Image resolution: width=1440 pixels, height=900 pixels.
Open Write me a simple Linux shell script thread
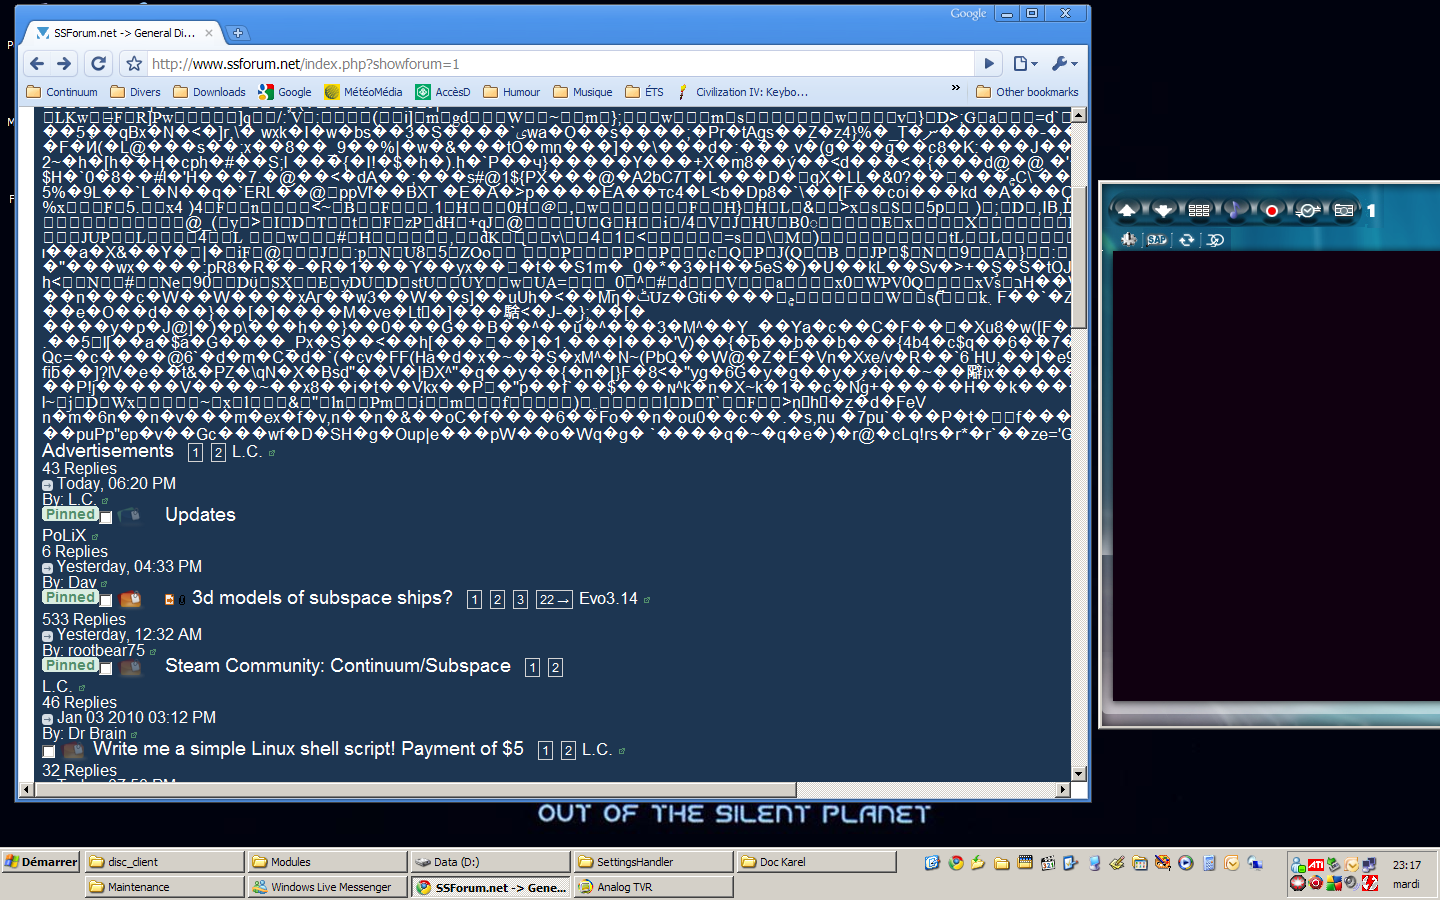308,749
